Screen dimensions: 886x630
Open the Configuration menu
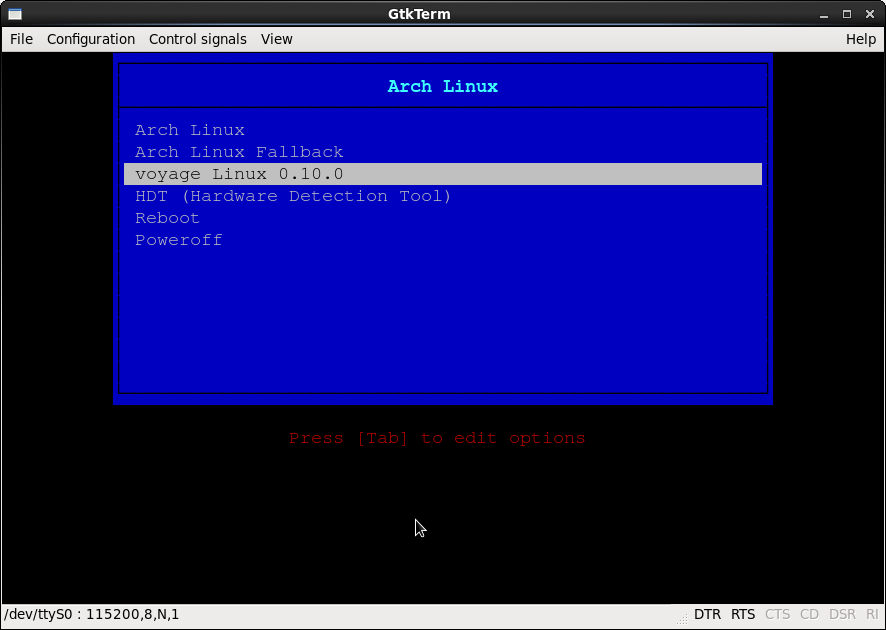[x=91, y=39]
